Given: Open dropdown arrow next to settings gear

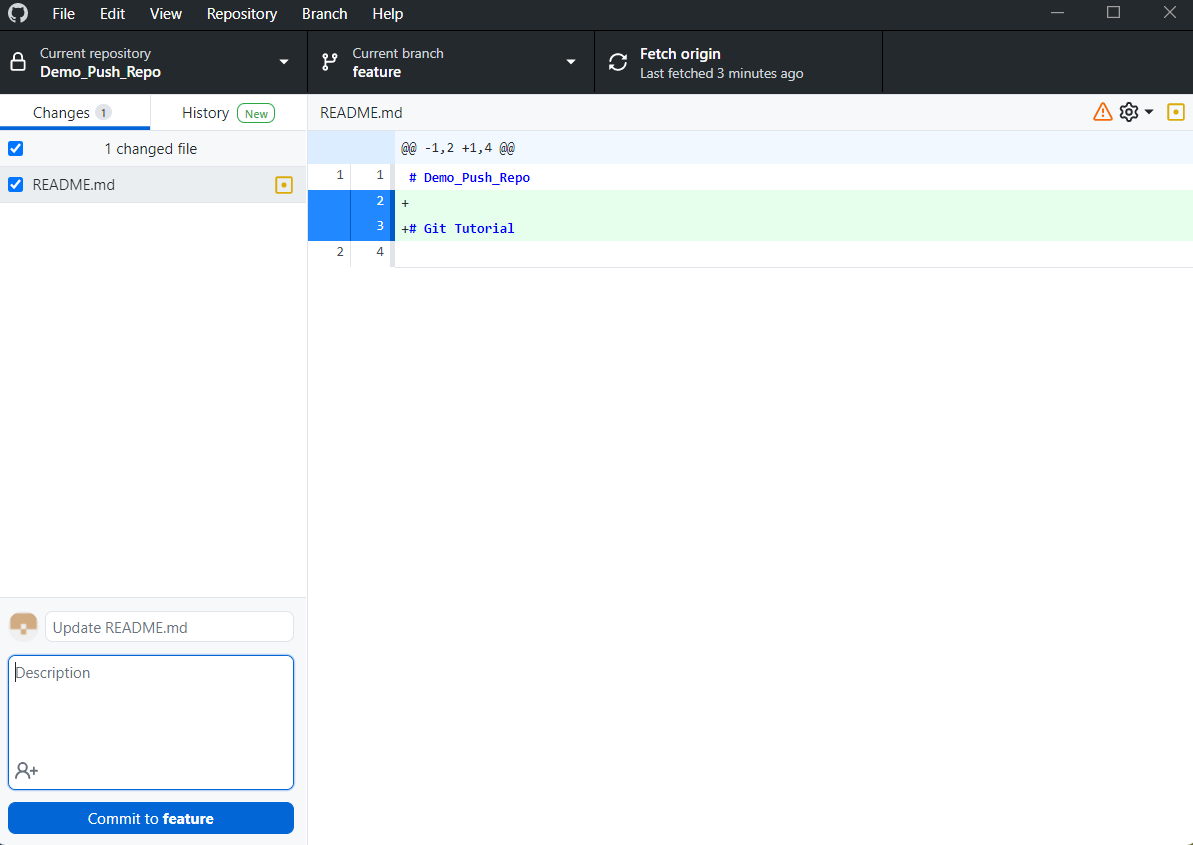Looking at the screenshot, I should (1149, 112).
